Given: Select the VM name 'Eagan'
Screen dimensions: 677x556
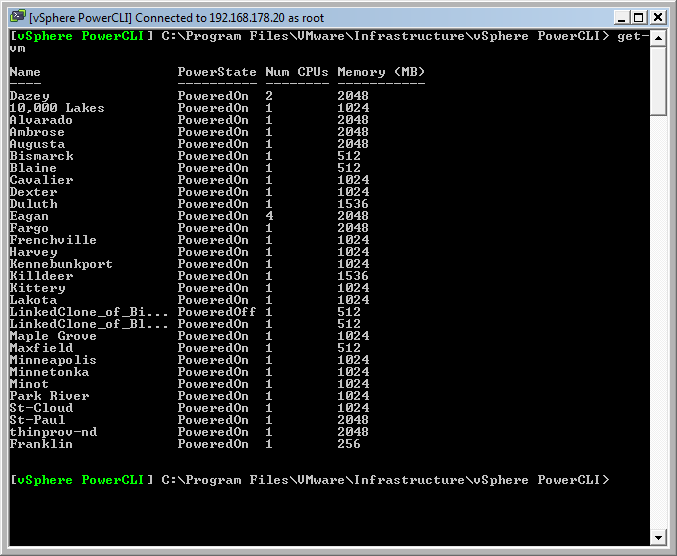Looking at the screenshot, I should 29,216.
